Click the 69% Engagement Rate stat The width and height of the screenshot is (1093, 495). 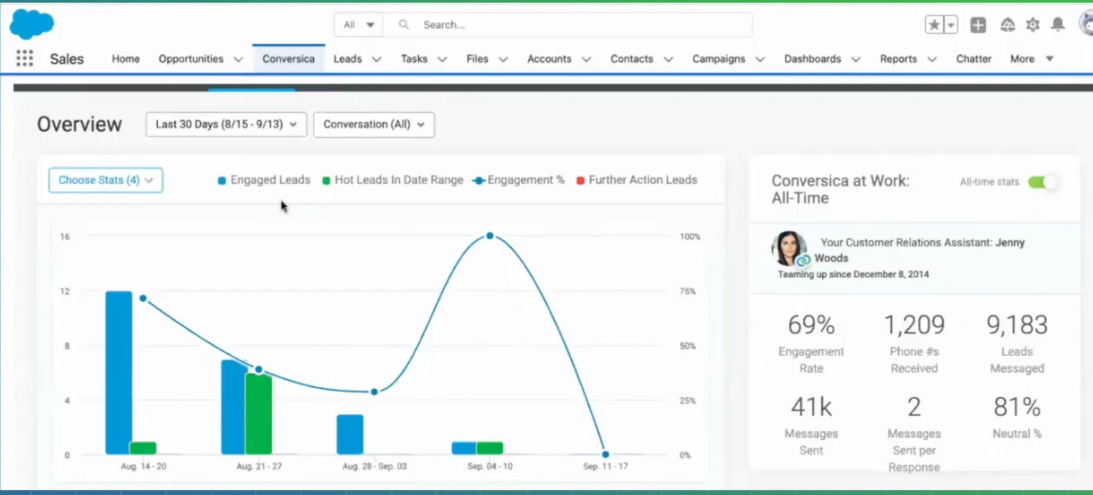pyautogui.click(x=811, y=344)
